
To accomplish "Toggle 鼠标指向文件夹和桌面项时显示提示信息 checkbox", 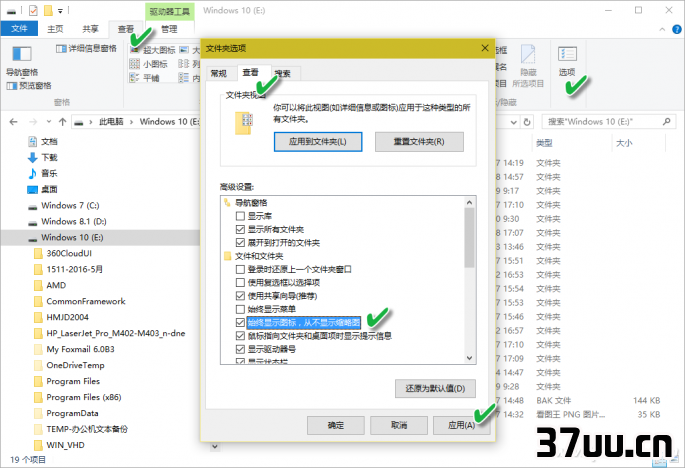I will [240, 336].
